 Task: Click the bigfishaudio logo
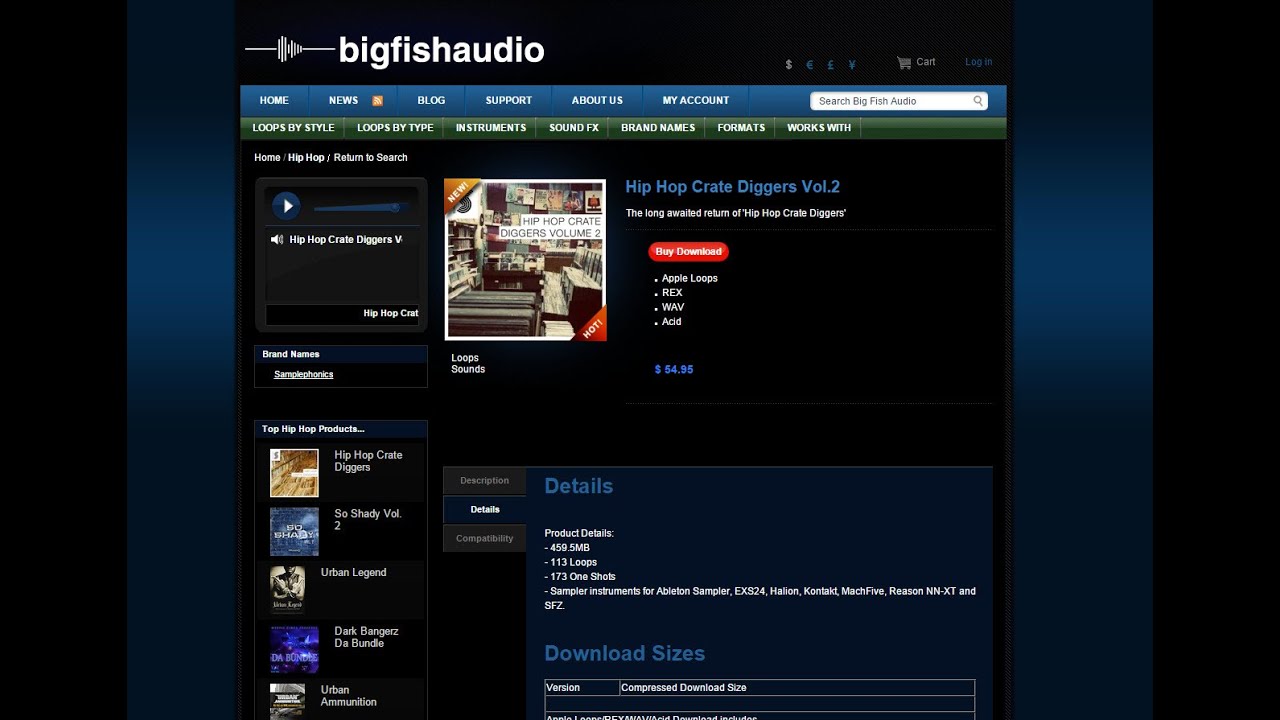395,50
